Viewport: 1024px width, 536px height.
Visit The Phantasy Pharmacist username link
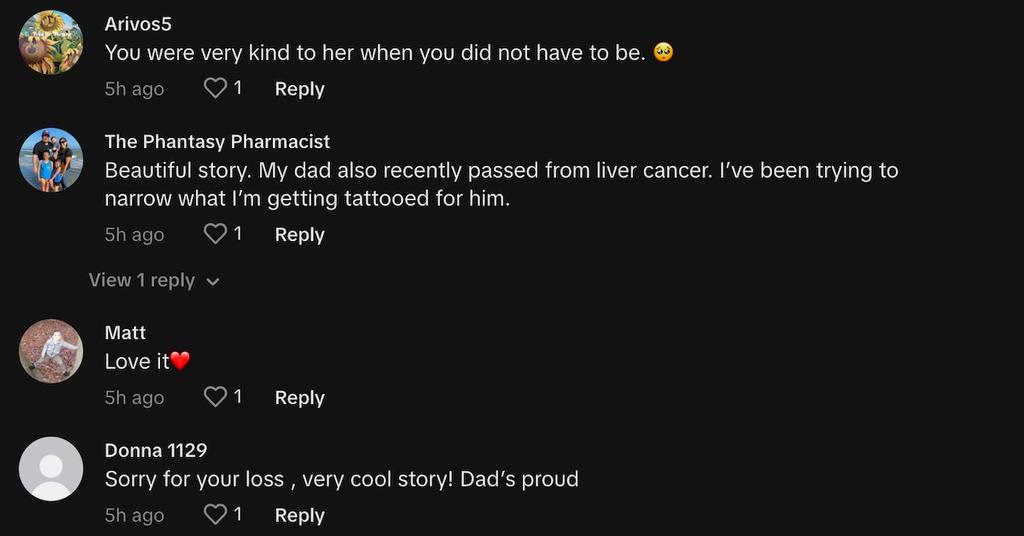pyautogui.click(x=217, y=142)
